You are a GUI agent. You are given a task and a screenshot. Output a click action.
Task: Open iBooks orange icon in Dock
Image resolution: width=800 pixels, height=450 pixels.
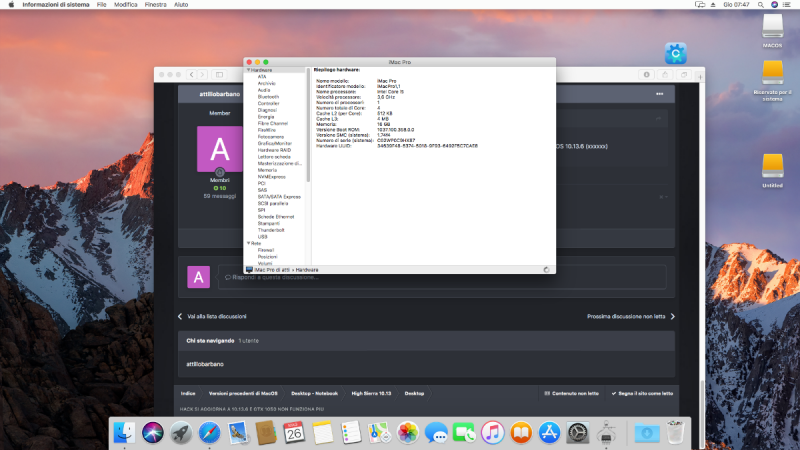tap(521, 433)
